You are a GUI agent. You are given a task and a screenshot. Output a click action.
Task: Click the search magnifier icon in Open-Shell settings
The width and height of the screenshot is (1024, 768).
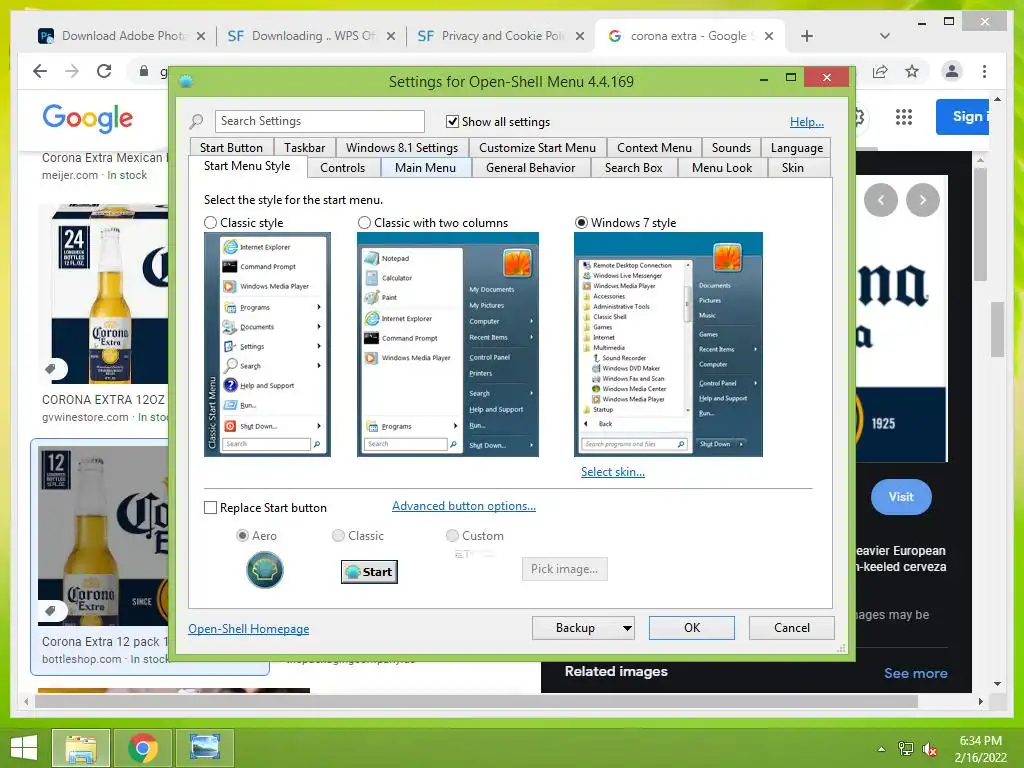pyautogui.click(x=196, y=121)
